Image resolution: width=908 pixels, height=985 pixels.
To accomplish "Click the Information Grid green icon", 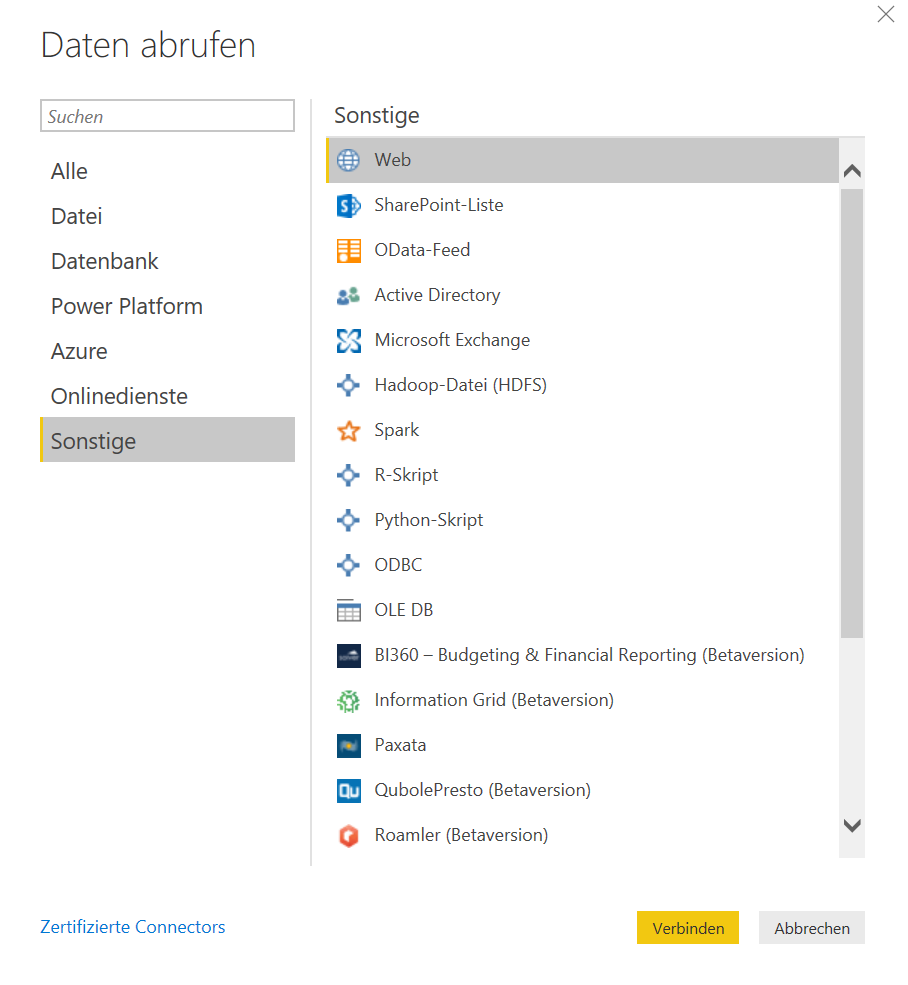I will click(348, 701).
